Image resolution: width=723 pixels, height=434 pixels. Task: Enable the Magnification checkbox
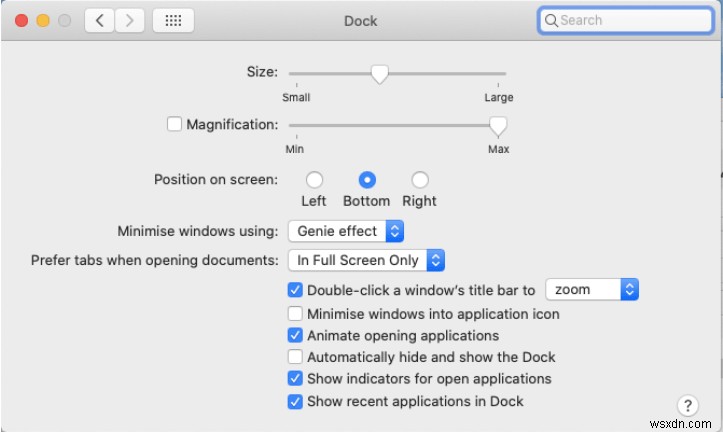click(x=174, y=124)
